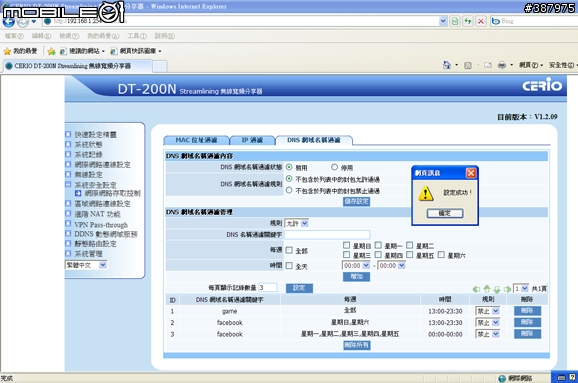Check the Friday checkbox
This screenshot has width=578, height=383.
coord(410,255)
